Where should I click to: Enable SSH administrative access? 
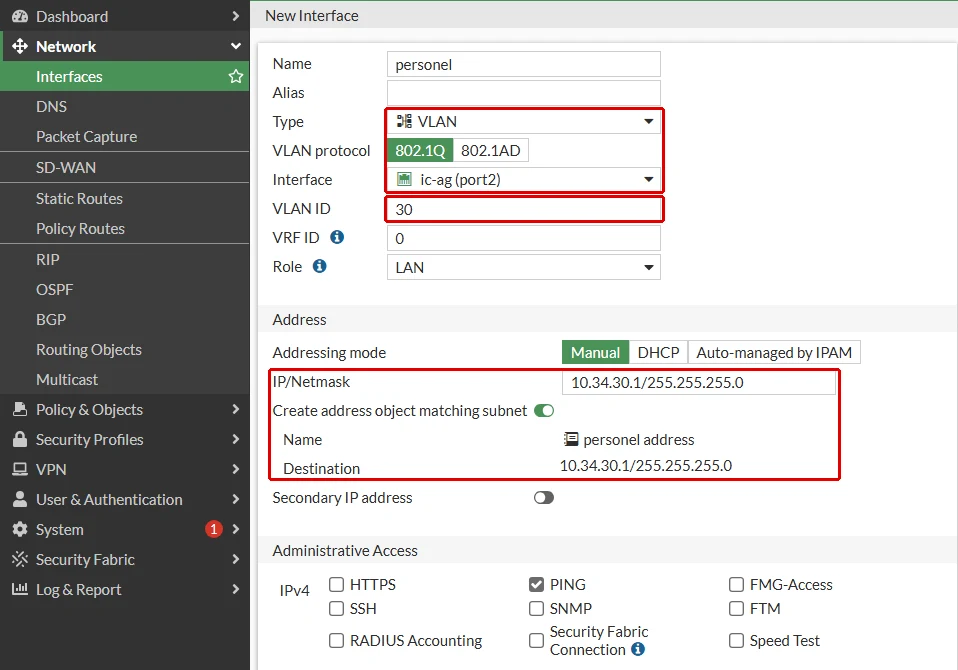[336, 608]
